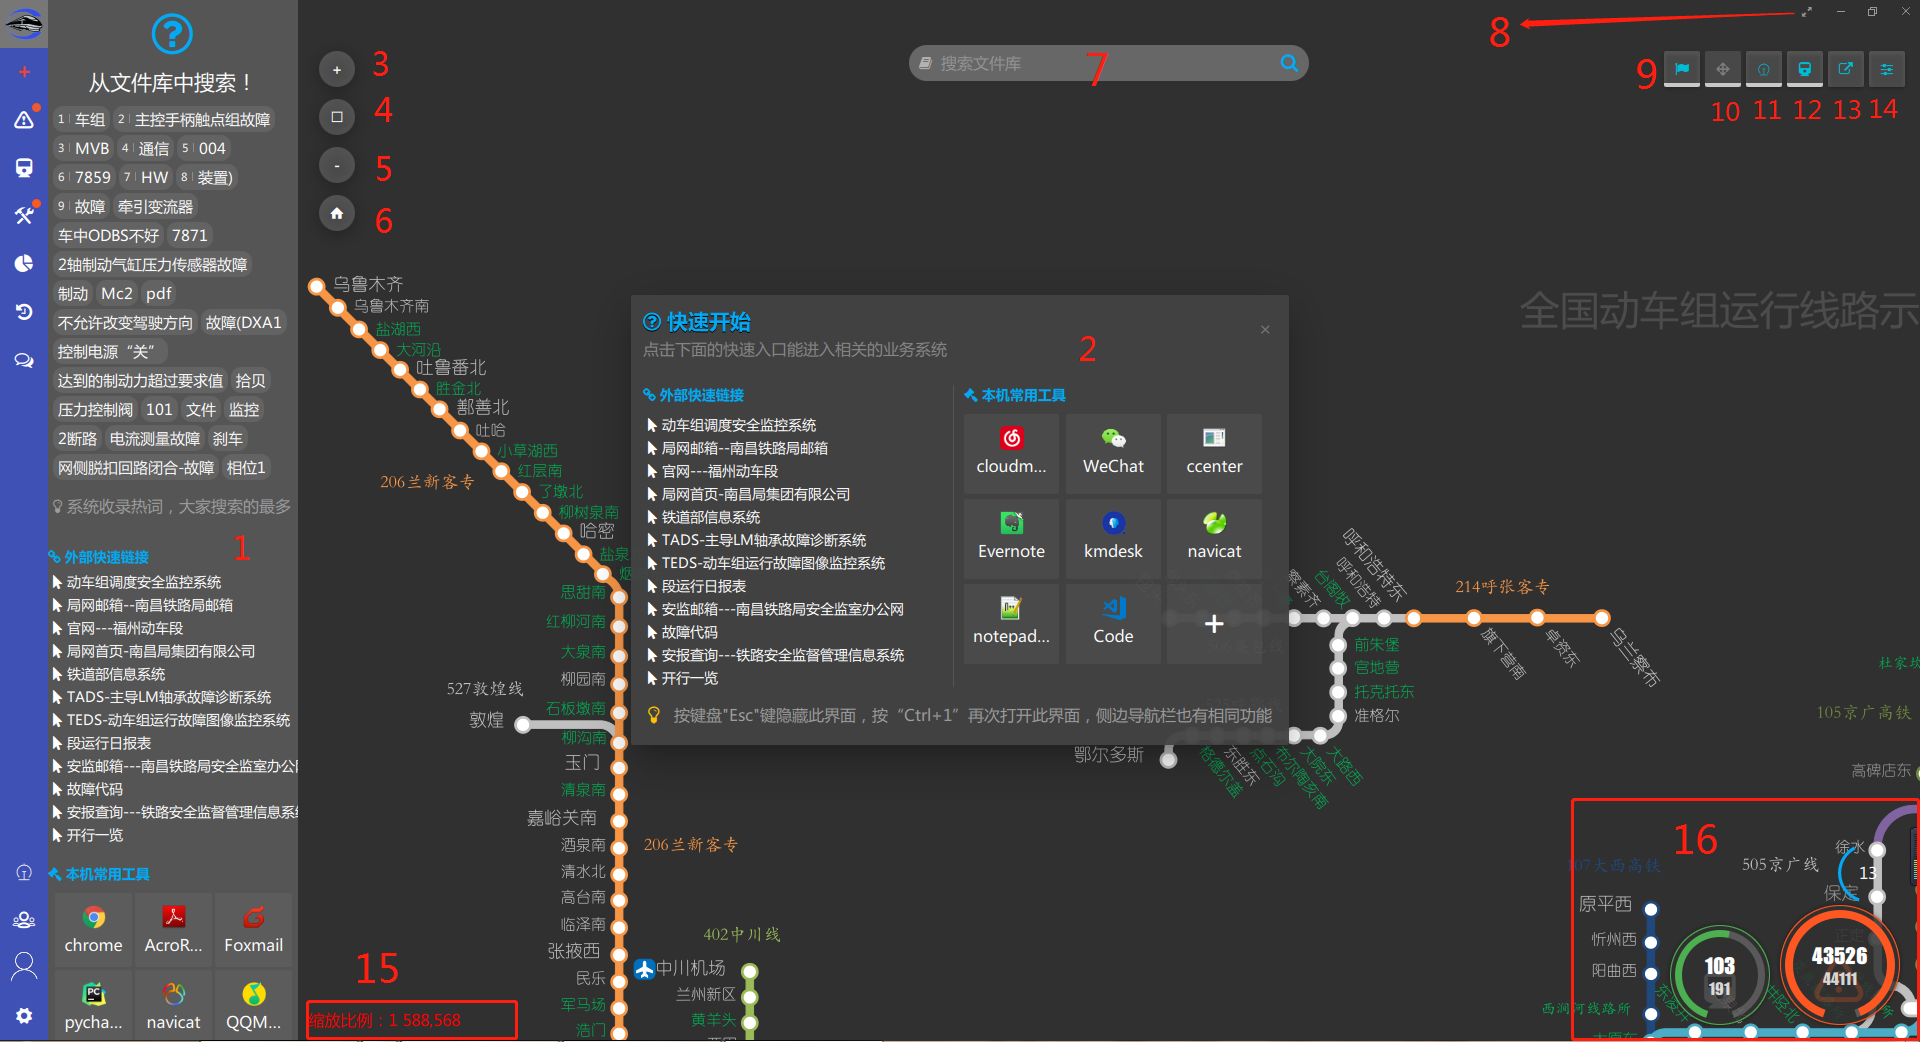Open the pie chart statistics sidebar icon
The image size is (1920, 1042).
point(24,263)
